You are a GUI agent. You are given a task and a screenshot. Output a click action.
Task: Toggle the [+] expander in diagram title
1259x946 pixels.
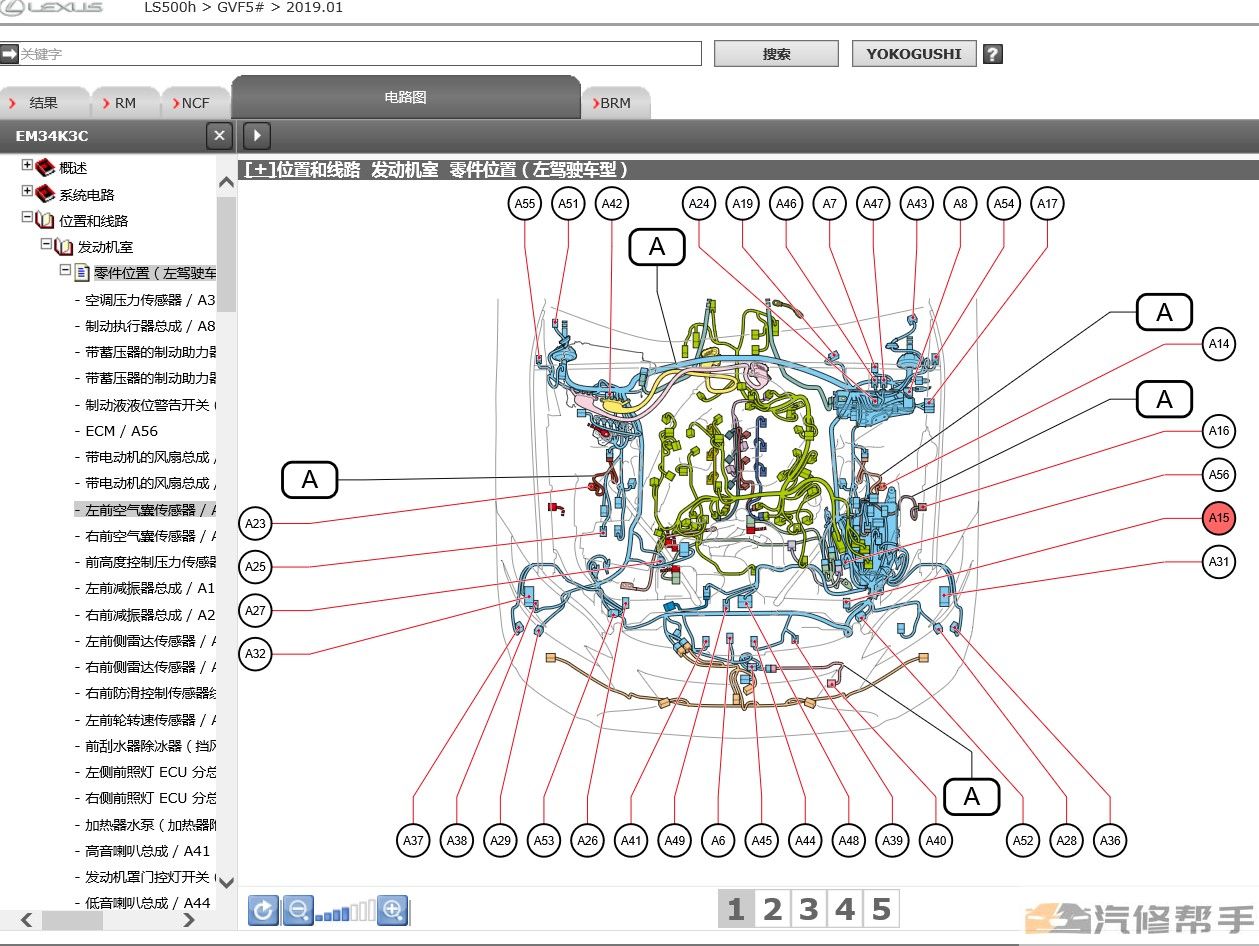pos(259,170)
